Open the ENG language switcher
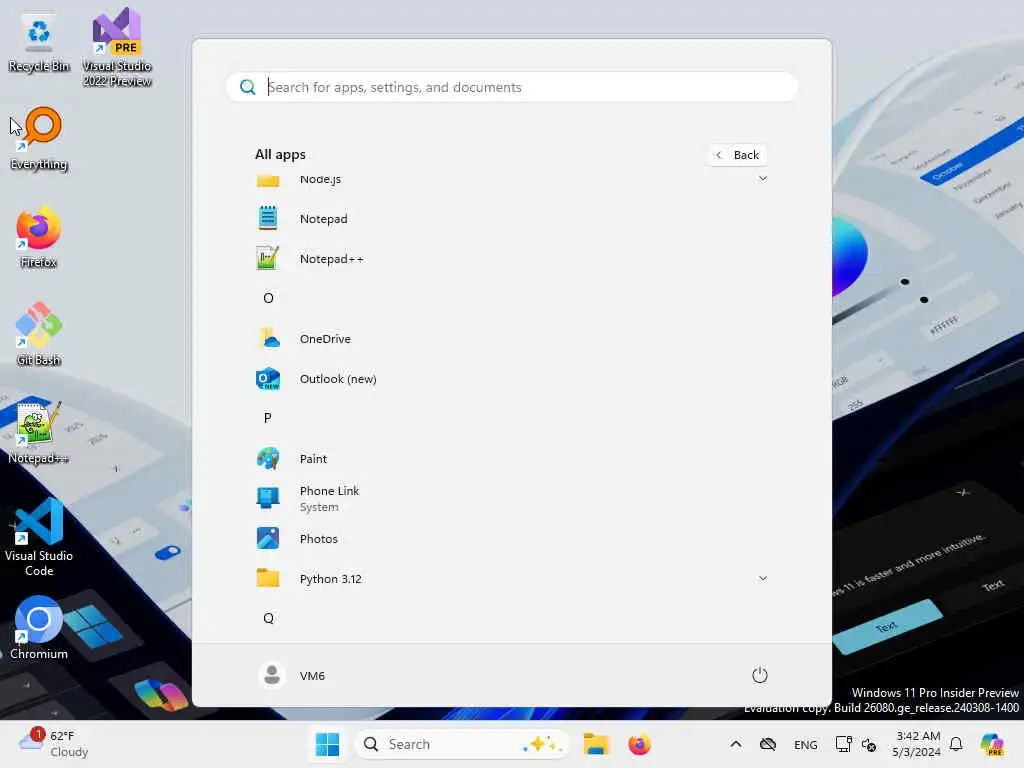Image resolution: width=1024 pixels, height=768 pixels. tap(805, 744)
